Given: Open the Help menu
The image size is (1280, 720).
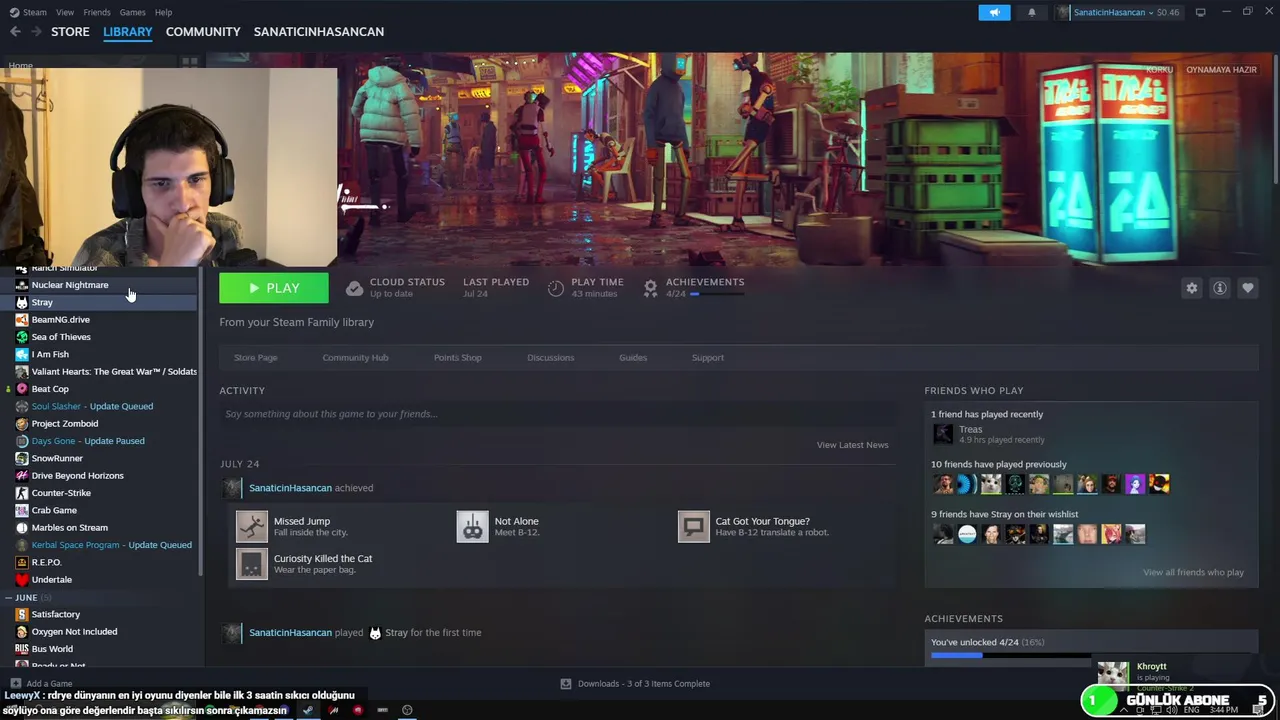Looking at the screenshot, I should (x=164, y=12).
